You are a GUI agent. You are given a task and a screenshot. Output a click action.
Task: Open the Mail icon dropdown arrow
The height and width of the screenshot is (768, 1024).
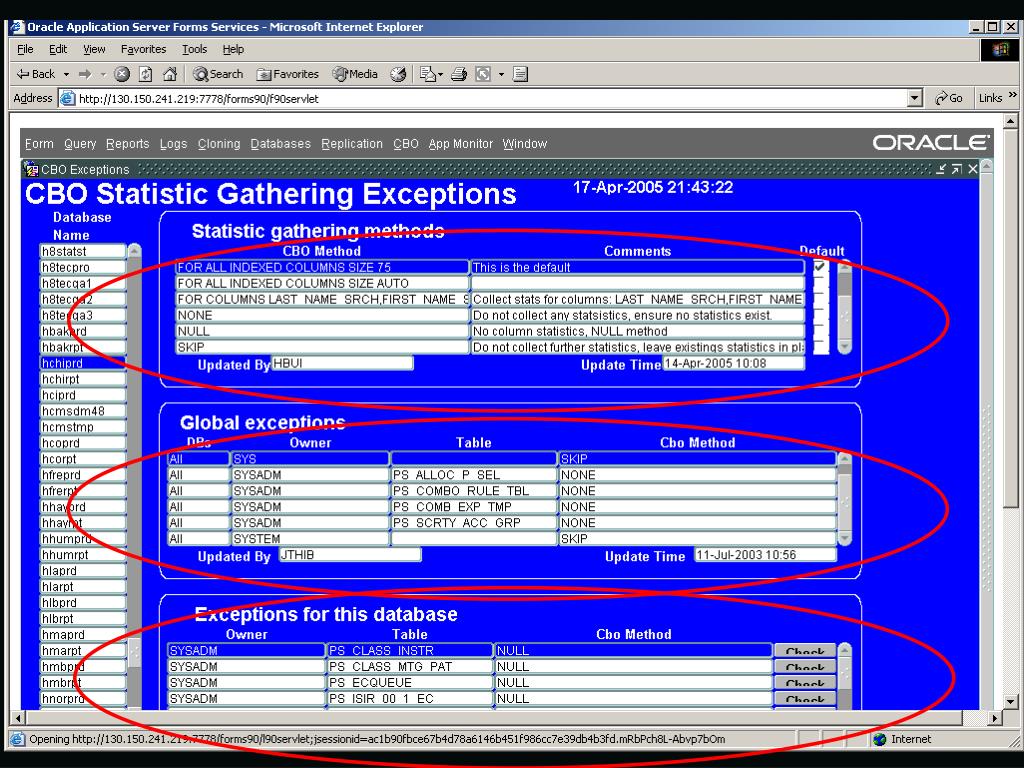click(440, 74)
